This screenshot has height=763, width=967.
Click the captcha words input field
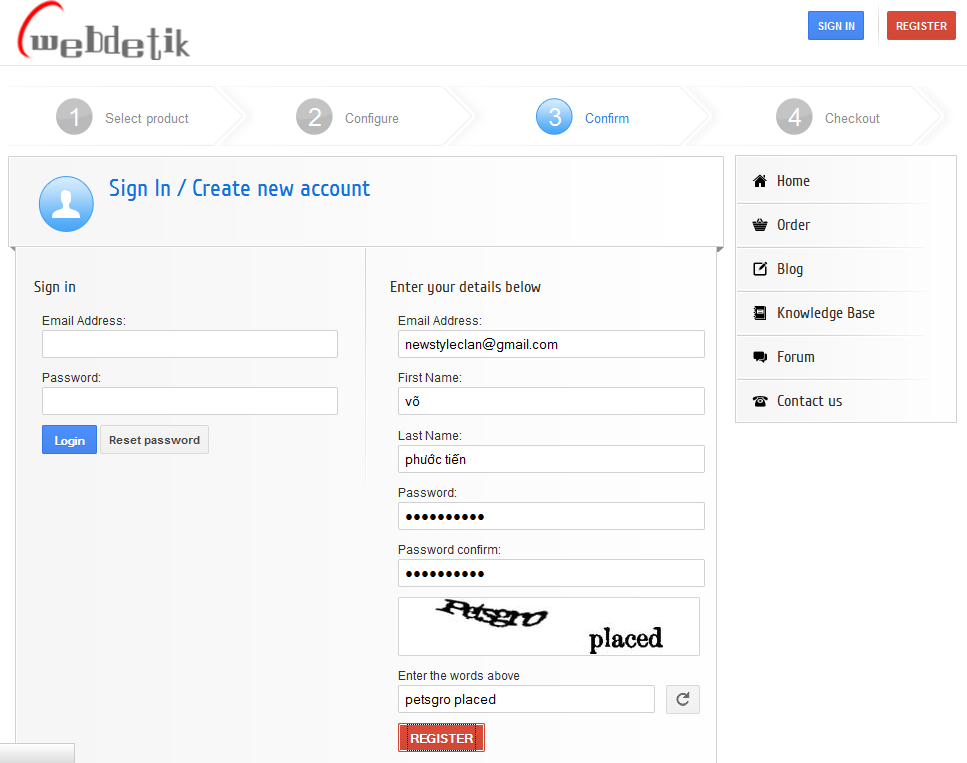click(x=526, y=699)
